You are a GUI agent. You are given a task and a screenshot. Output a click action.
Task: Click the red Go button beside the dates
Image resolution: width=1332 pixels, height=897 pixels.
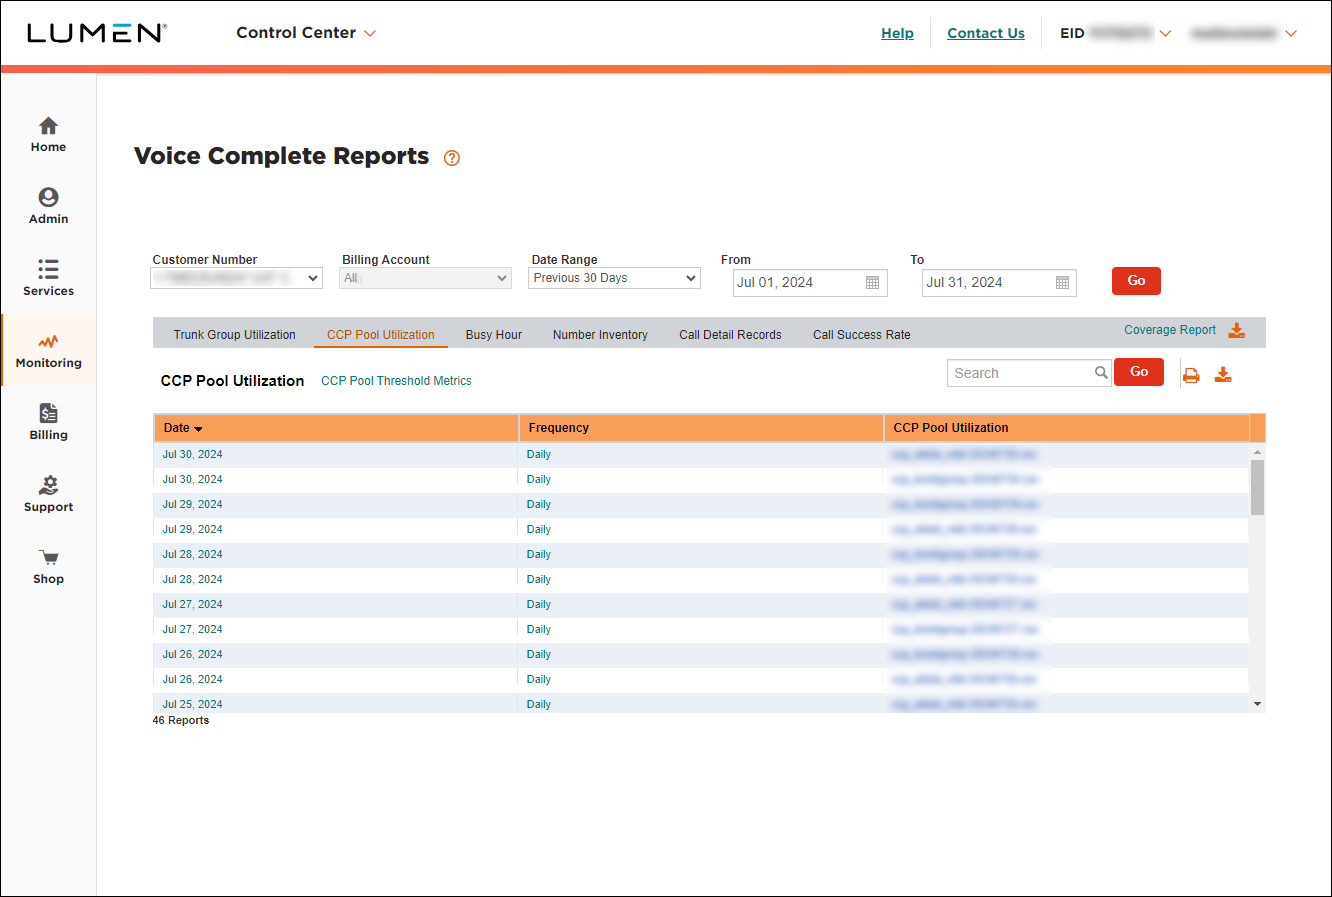point(1136,281)
